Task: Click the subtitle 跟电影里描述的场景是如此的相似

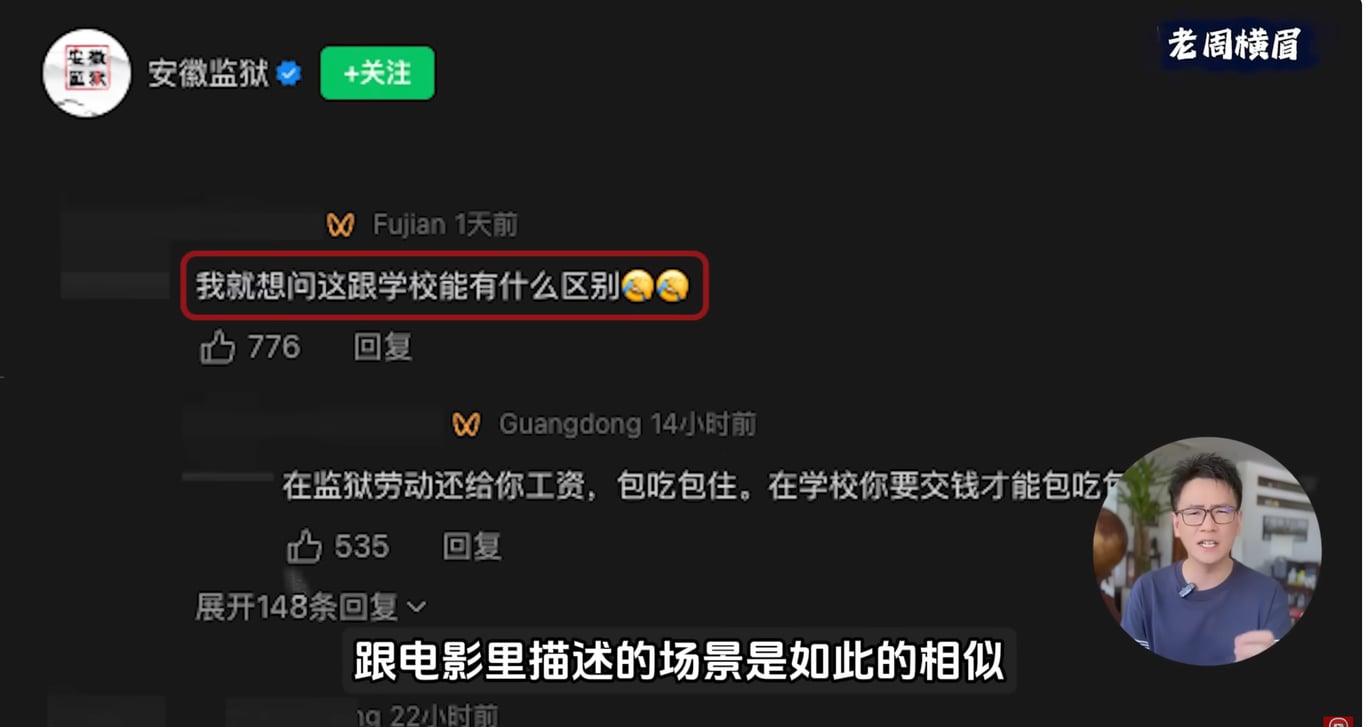Action: point(679,660)
